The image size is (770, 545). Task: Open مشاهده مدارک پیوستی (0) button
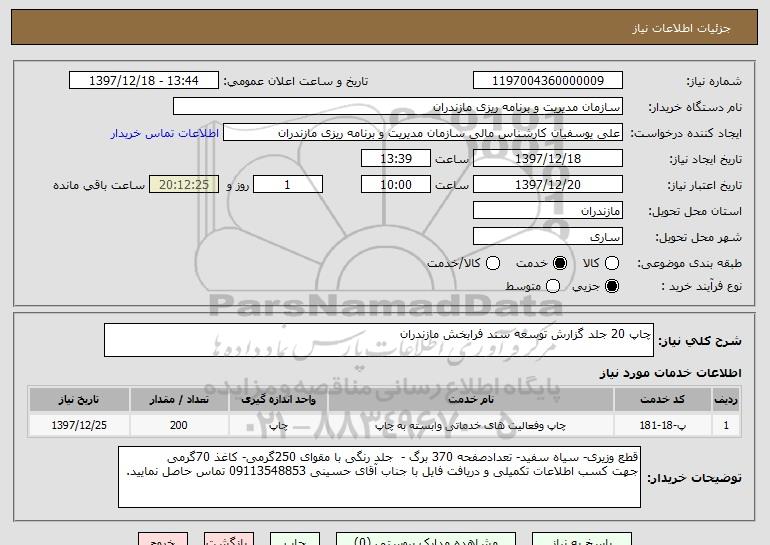pos(426,540)
